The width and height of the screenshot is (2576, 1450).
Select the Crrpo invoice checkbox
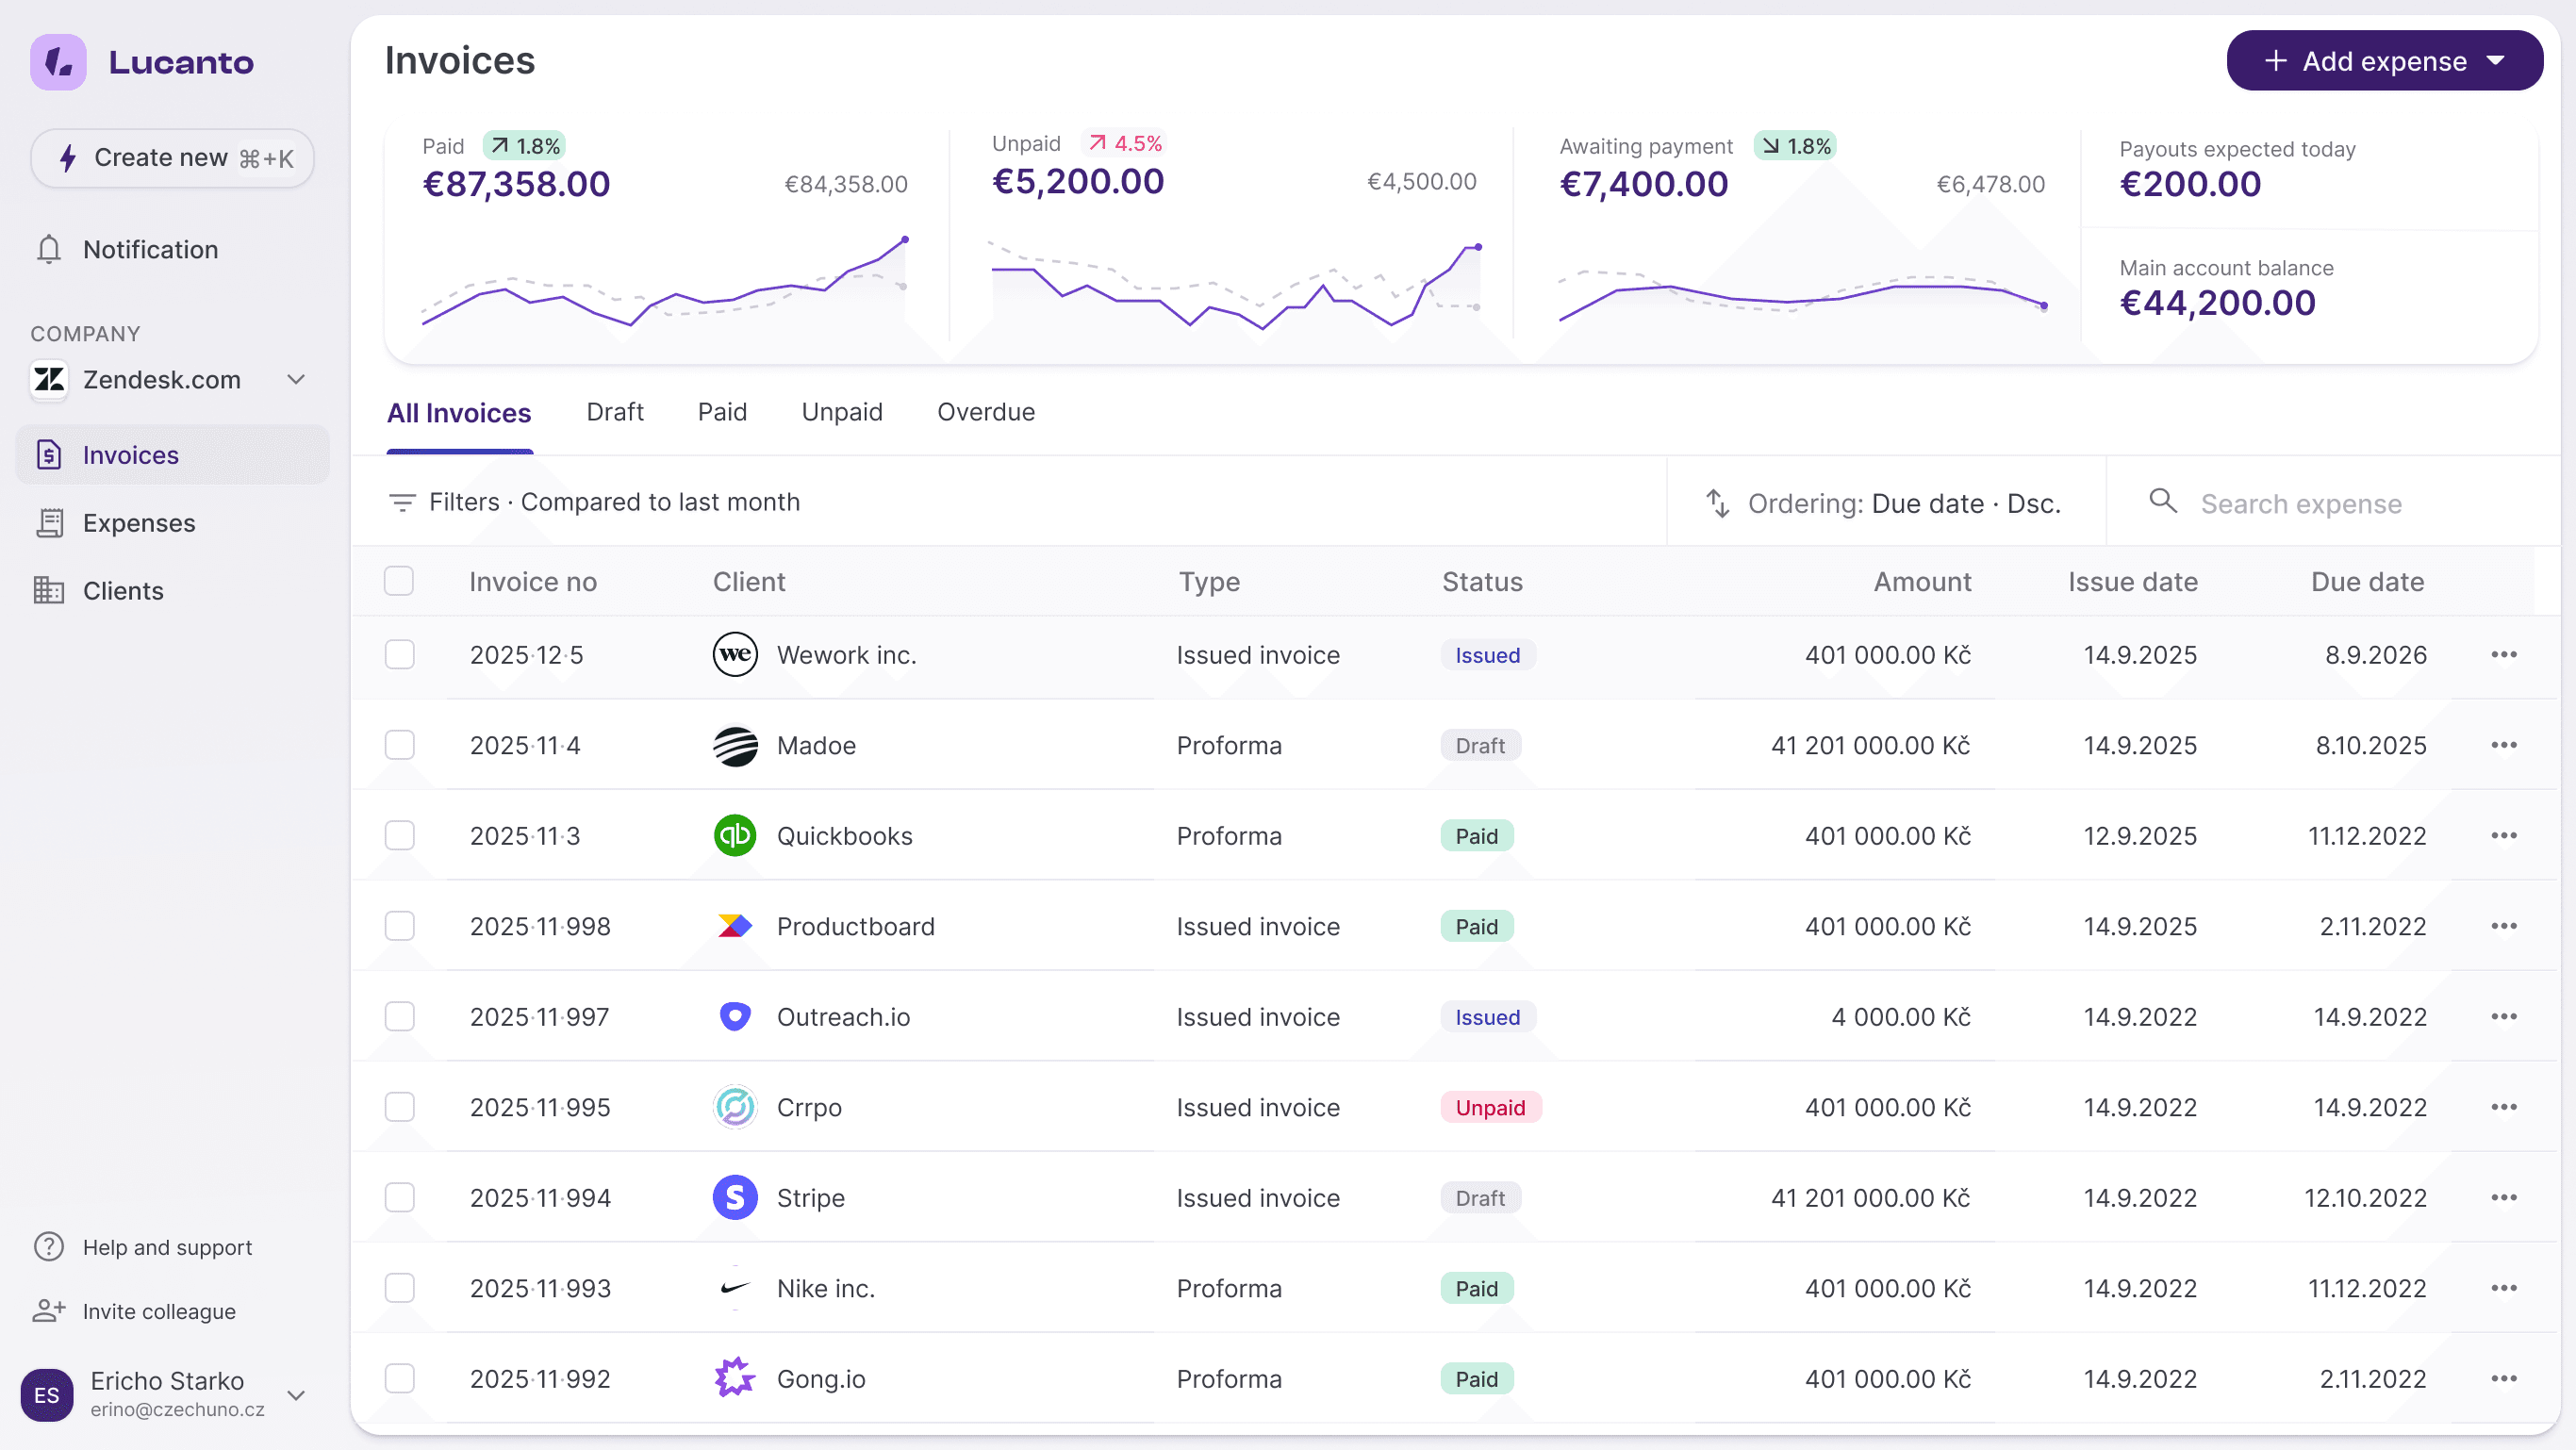(399, 1107)
